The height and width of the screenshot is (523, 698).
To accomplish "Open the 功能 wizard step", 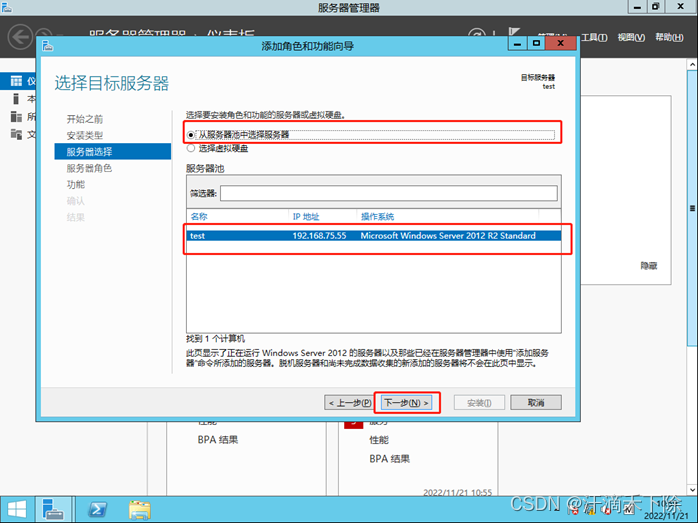I will (x=76, y=185).
